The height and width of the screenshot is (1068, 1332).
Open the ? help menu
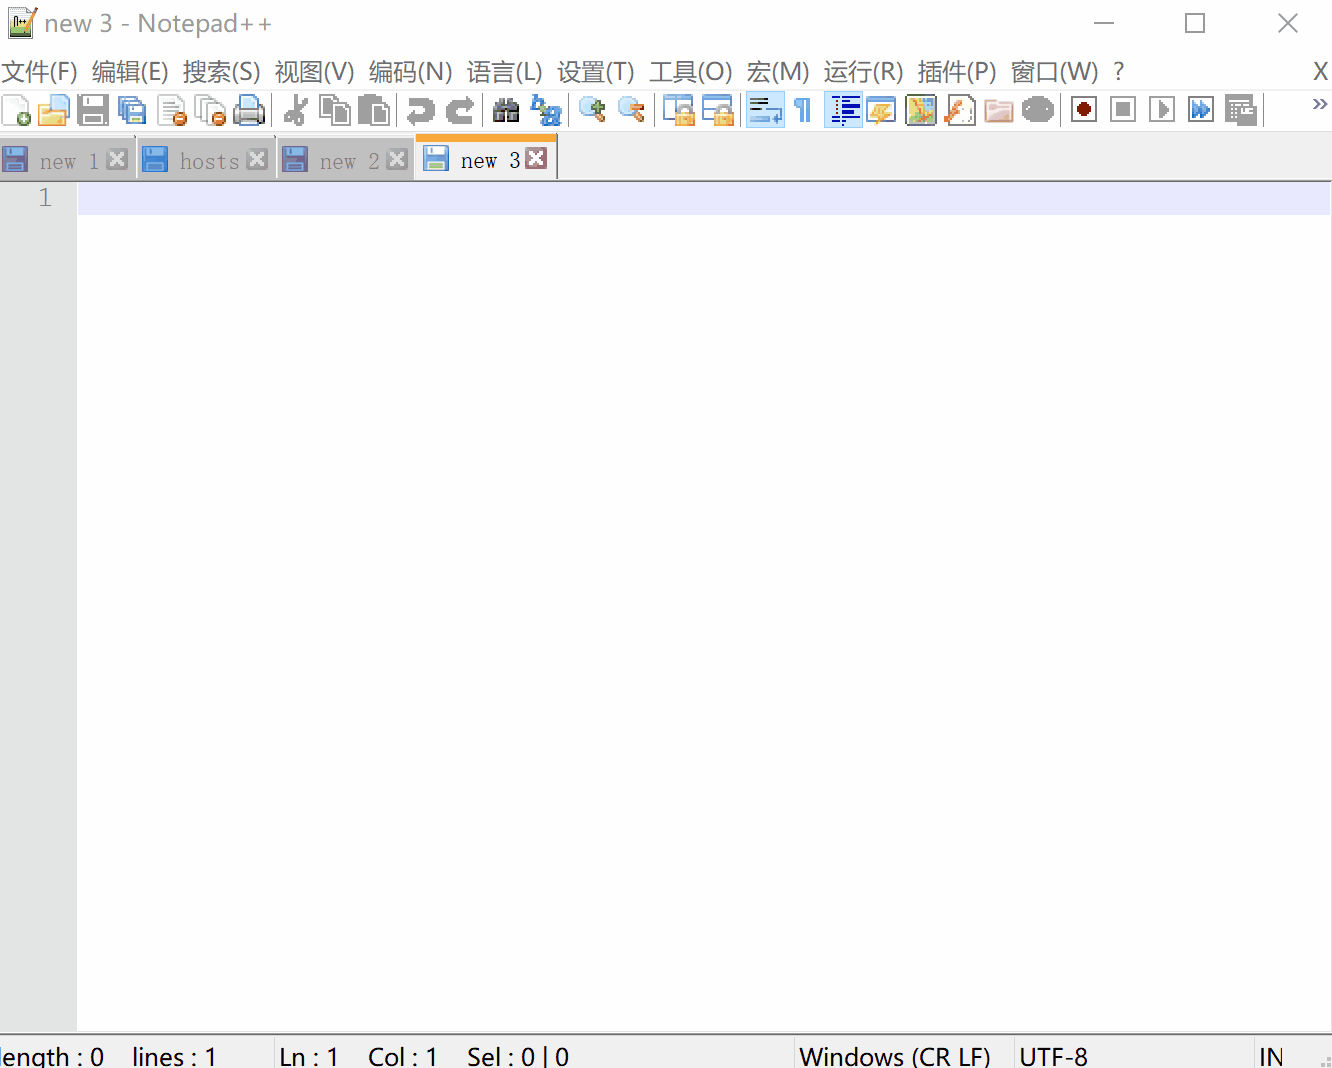coord(1119,72)
